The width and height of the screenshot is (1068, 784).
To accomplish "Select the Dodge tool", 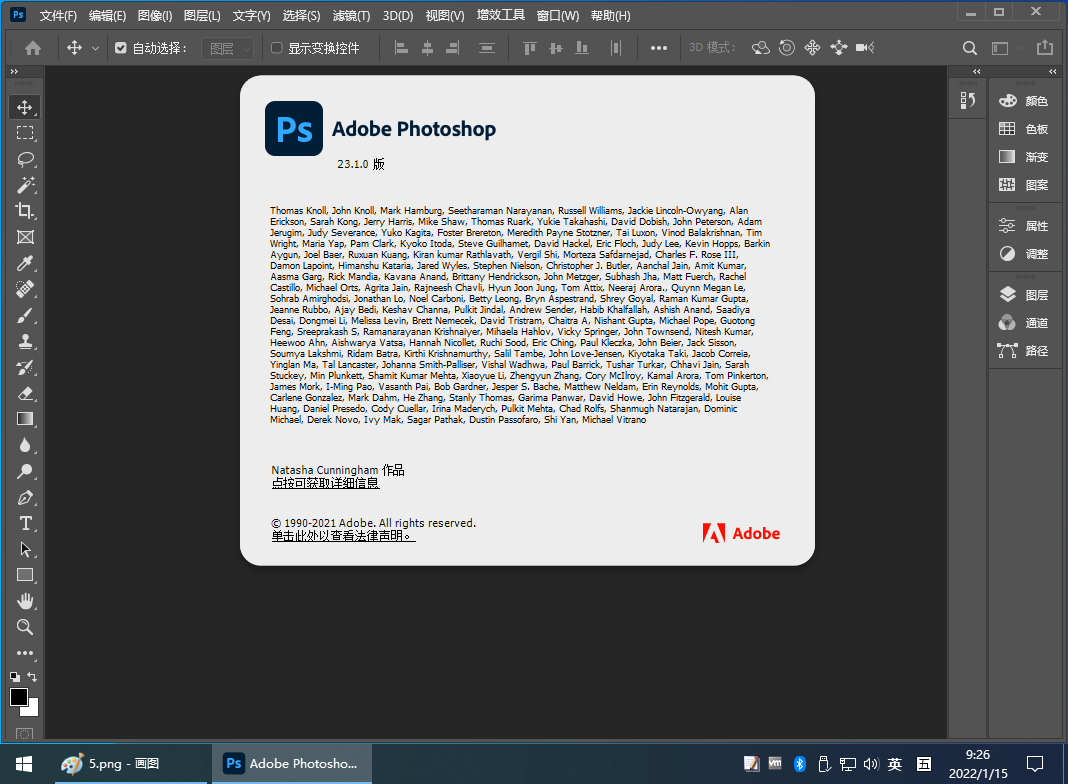I will tap(25, 471).
